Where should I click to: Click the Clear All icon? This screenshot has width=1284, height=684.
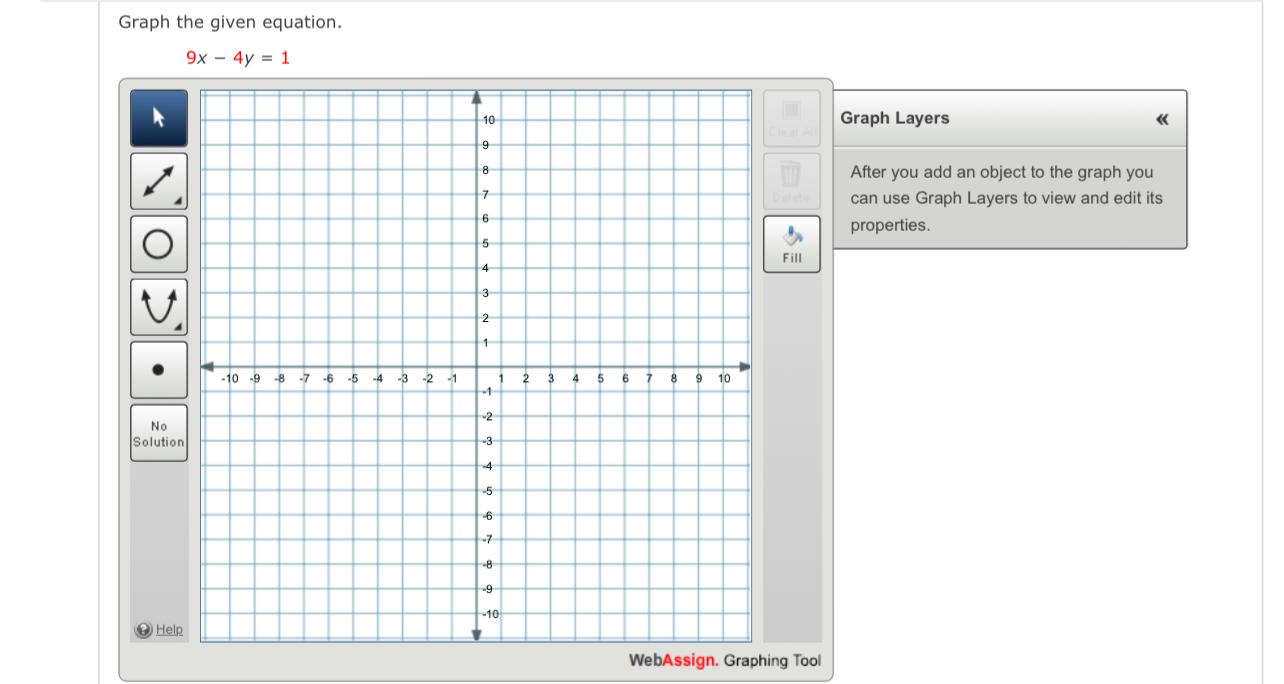click(x=790, y=120)
